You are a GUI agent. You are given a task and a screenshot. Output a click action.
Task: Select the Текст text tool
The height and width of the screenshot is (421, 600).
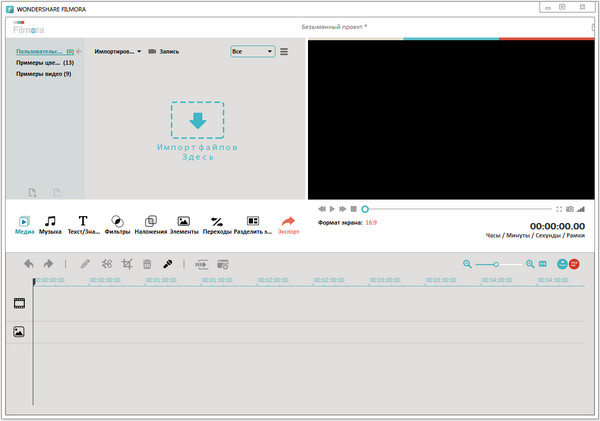[83, 224]
